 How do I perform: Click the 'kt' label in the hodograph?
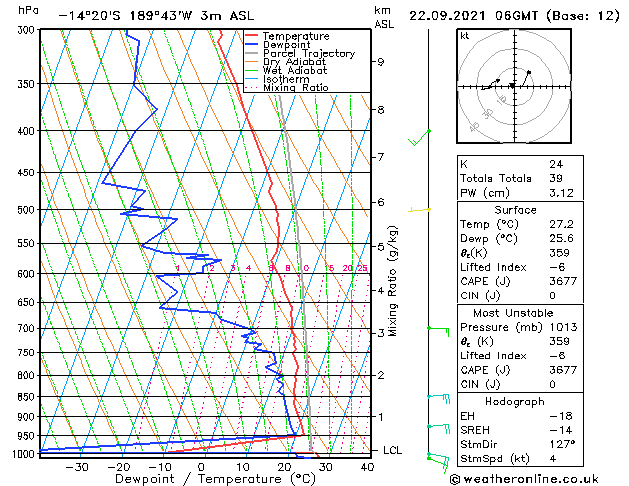click(464, 35)
